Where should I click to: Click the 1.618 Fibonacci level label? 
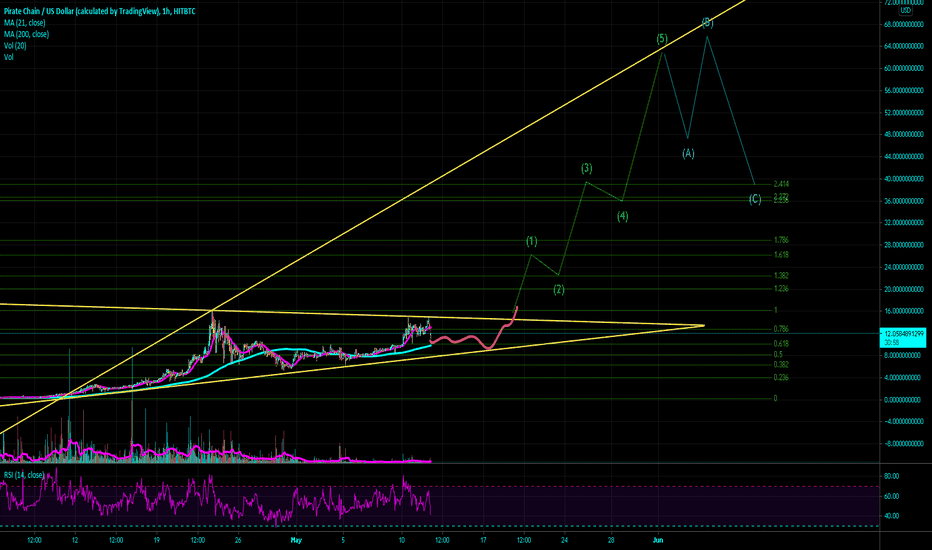click(781, 254)
